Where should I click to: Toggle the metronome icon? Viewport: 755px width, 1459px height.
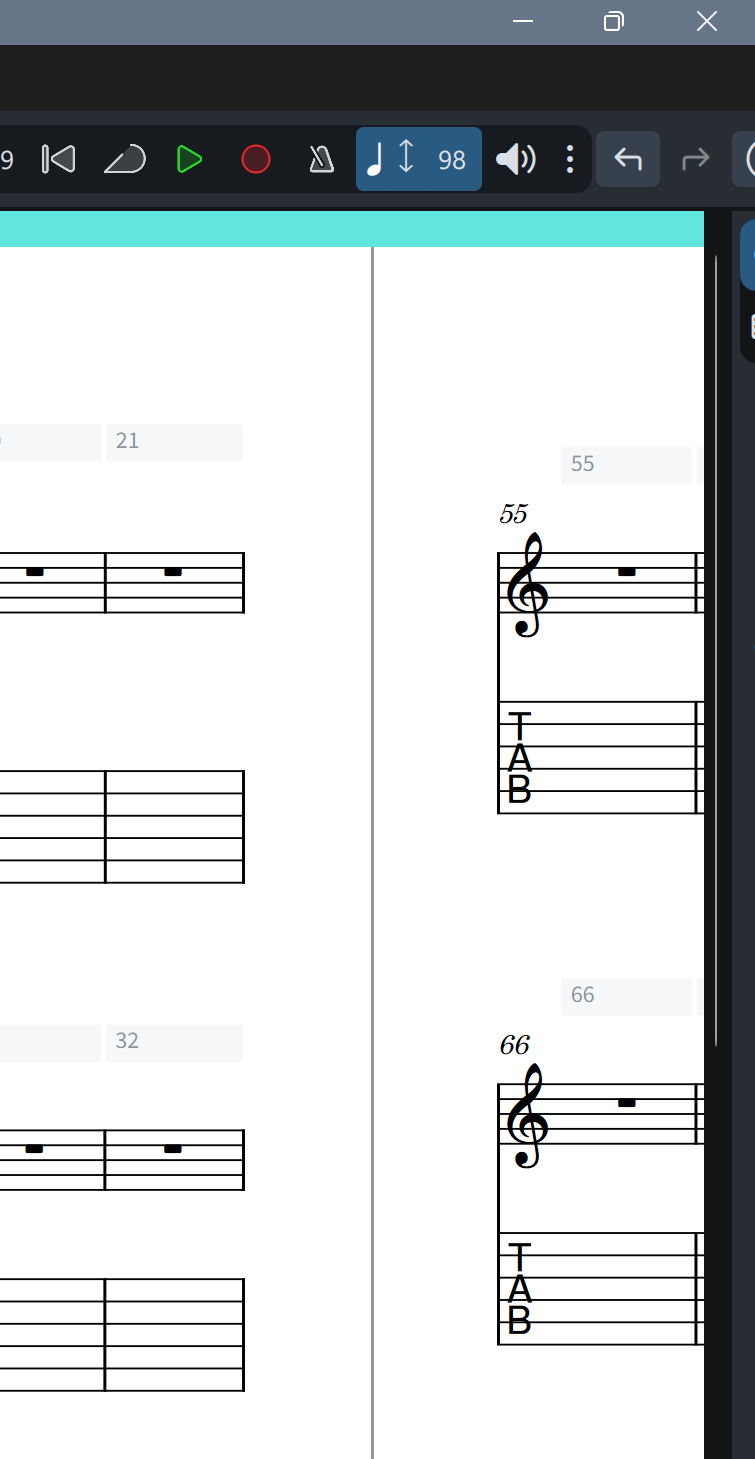(321, 159)
